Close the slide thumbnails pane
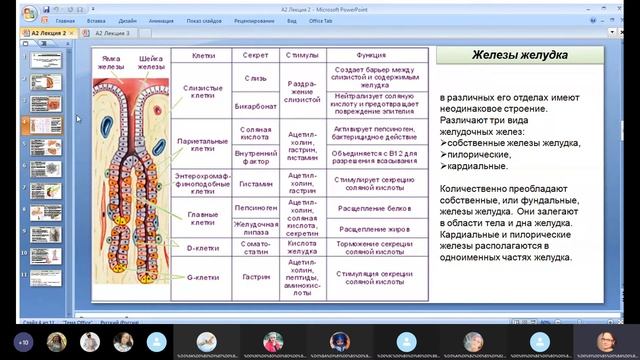640x360 pixels. click(68, 43)
